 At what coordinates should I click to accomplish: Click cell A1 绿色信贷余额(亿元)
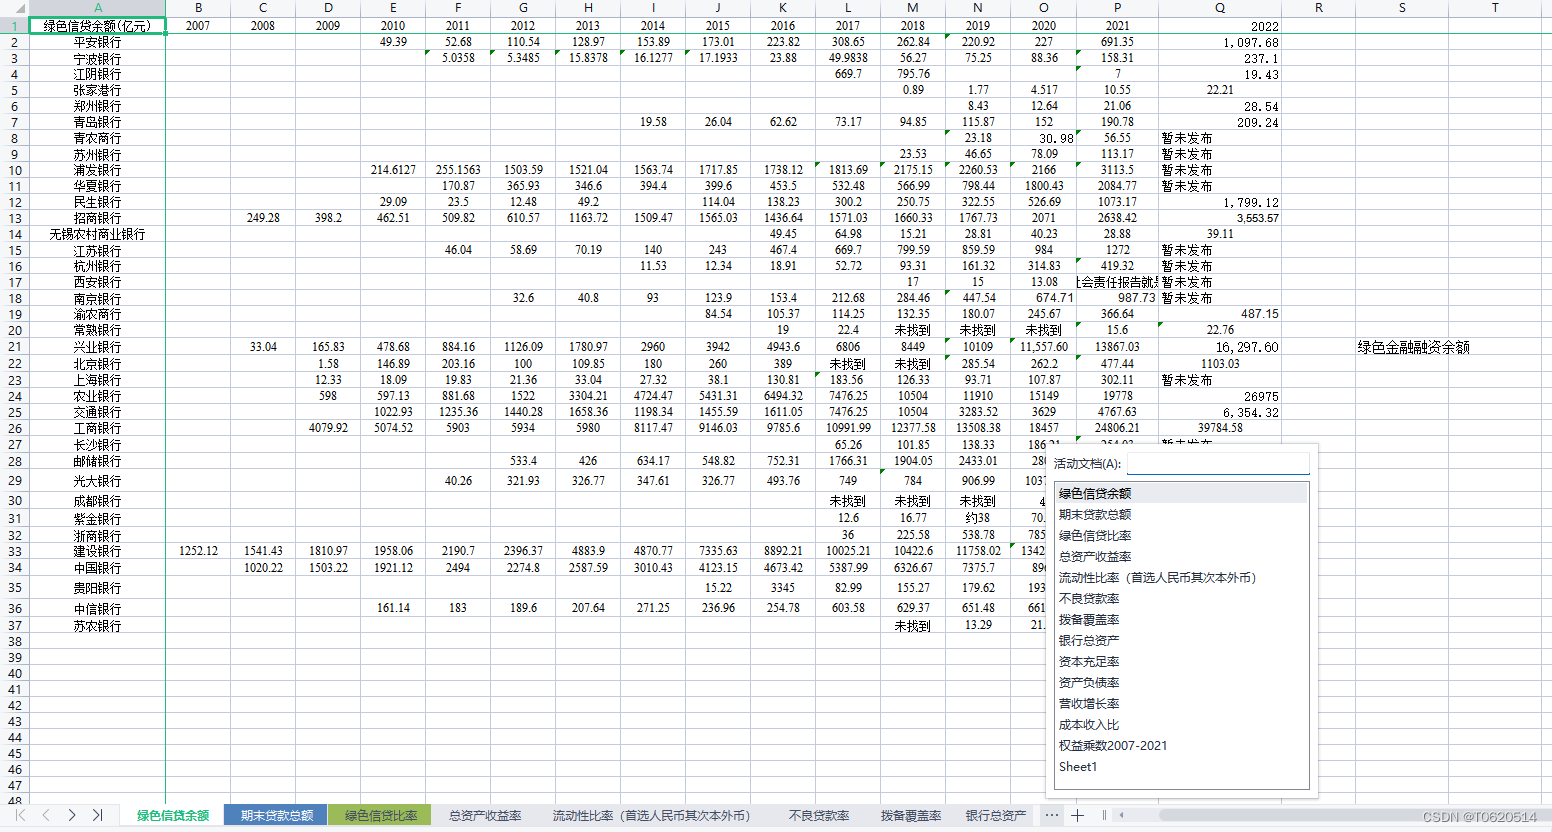(x=97, y=26)
